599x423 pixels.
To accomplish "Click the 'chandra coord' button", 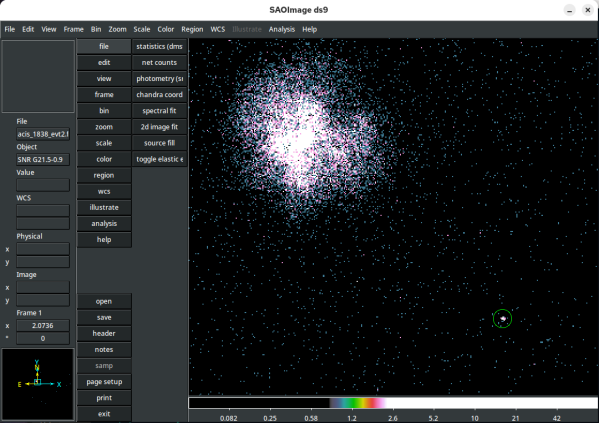I will coord(159,94).
